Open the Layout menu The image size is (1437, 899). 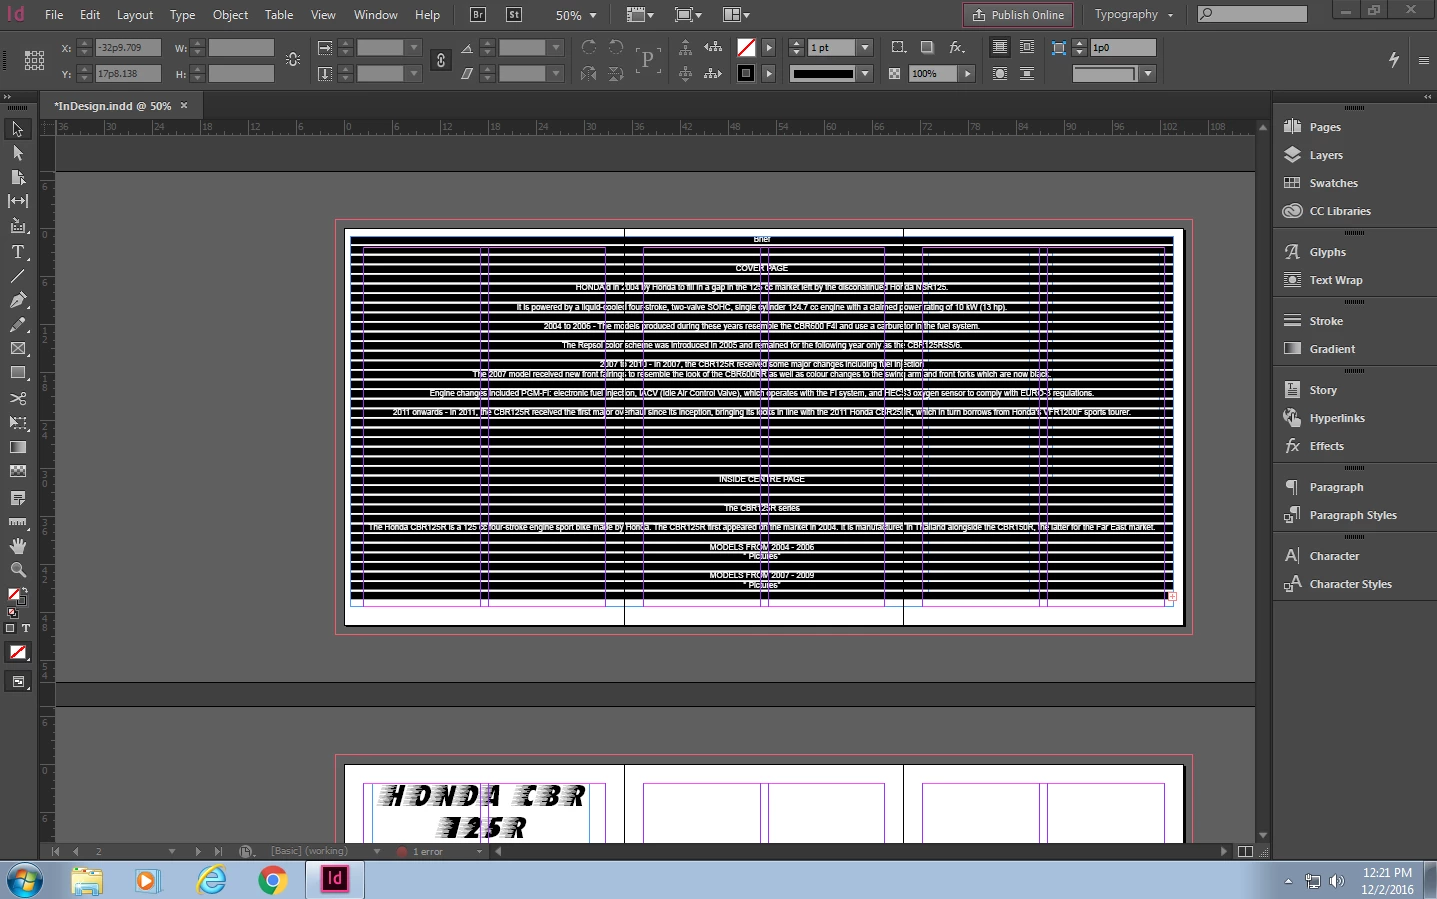135,15
